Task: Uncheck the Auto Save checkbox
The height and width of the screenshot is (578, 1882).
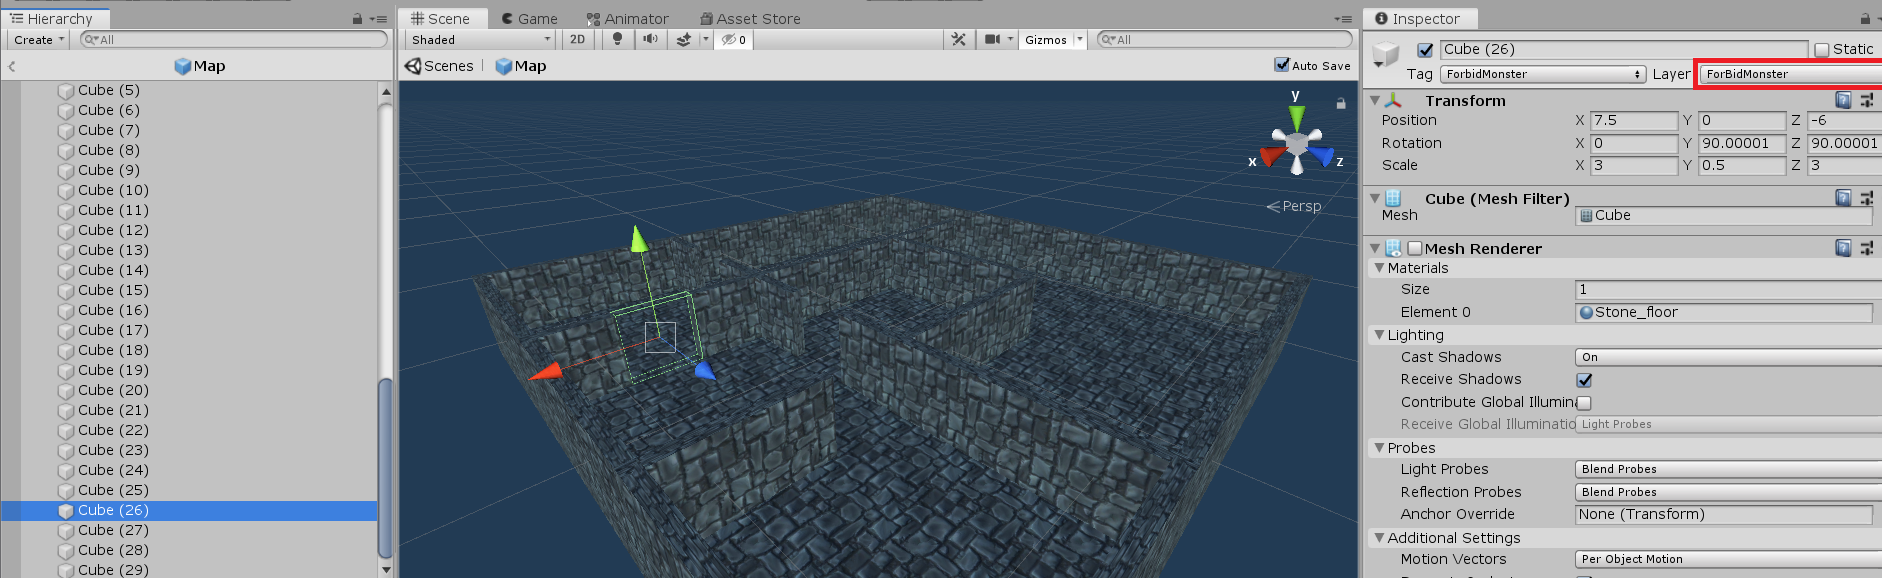Action: click(1281, 65)
